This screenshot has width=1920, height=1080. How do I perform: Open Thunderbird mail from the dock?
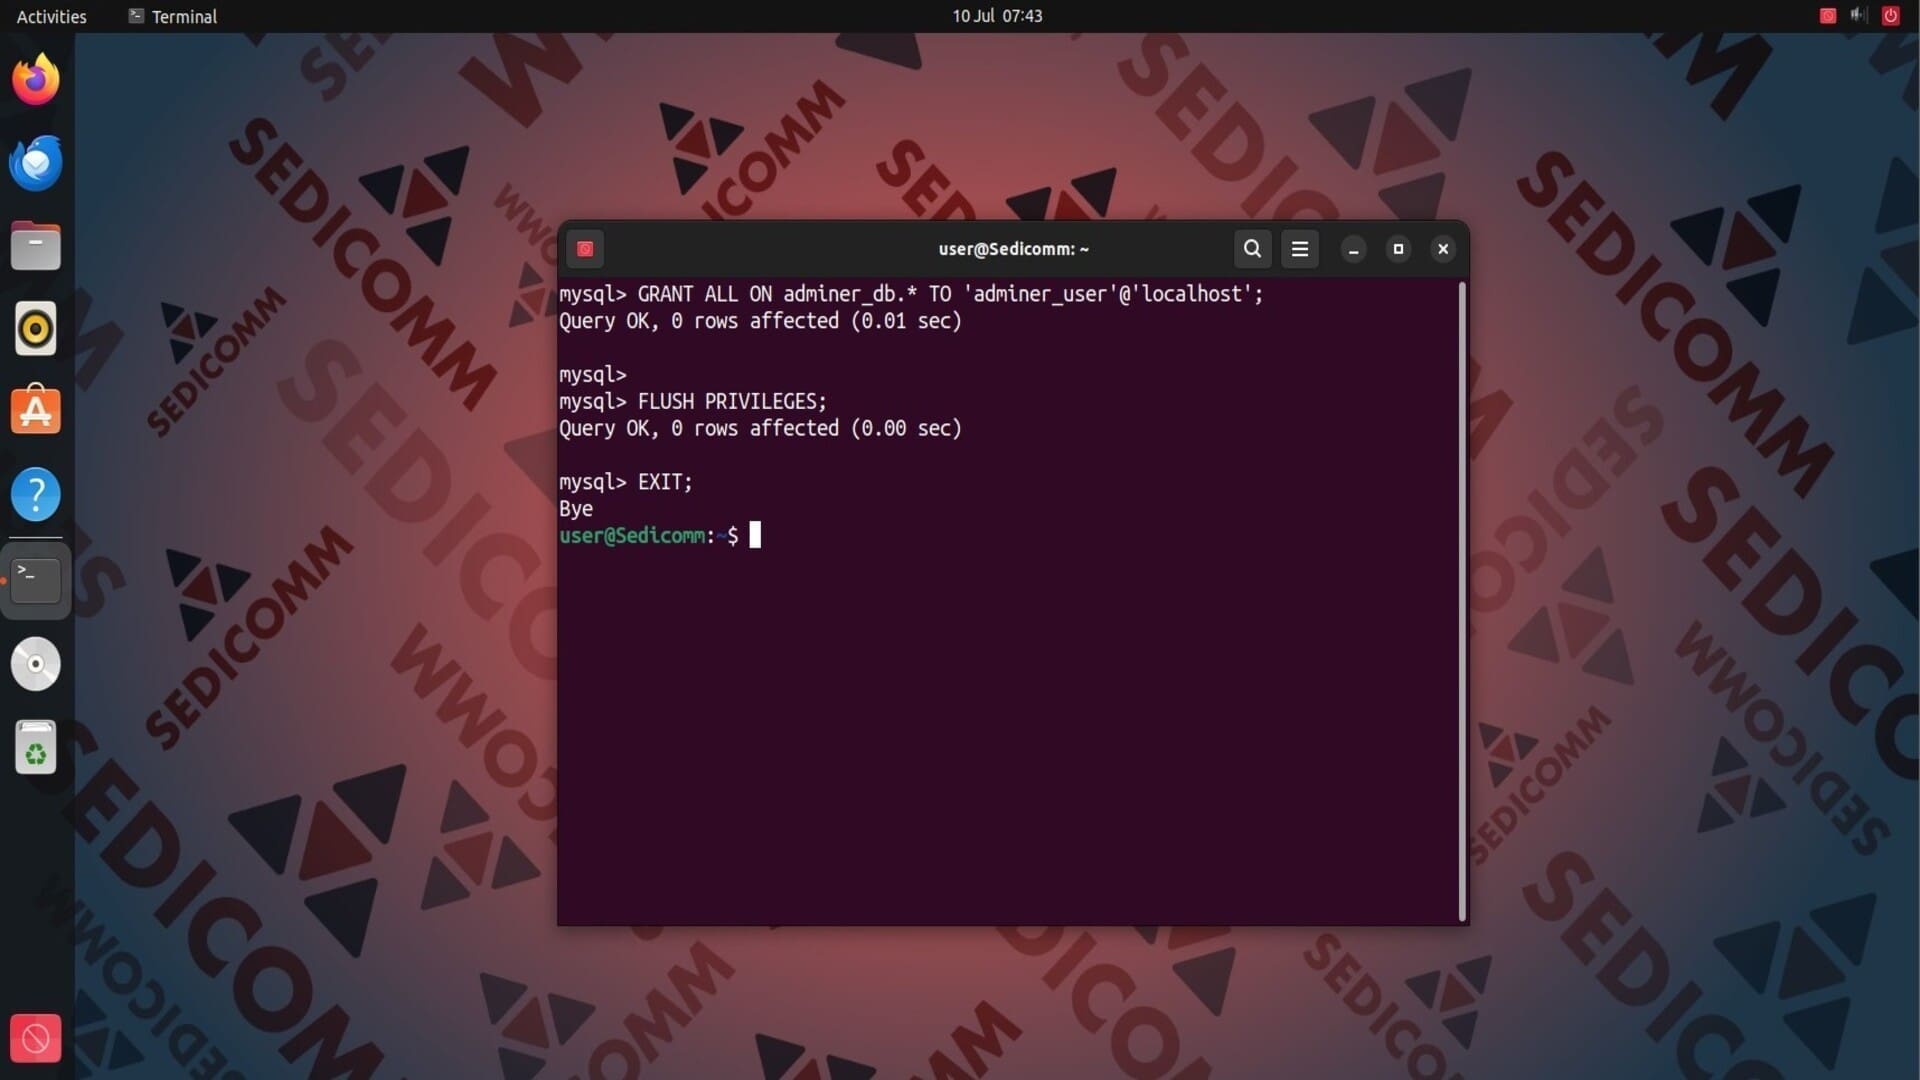[x=36, y=163]
